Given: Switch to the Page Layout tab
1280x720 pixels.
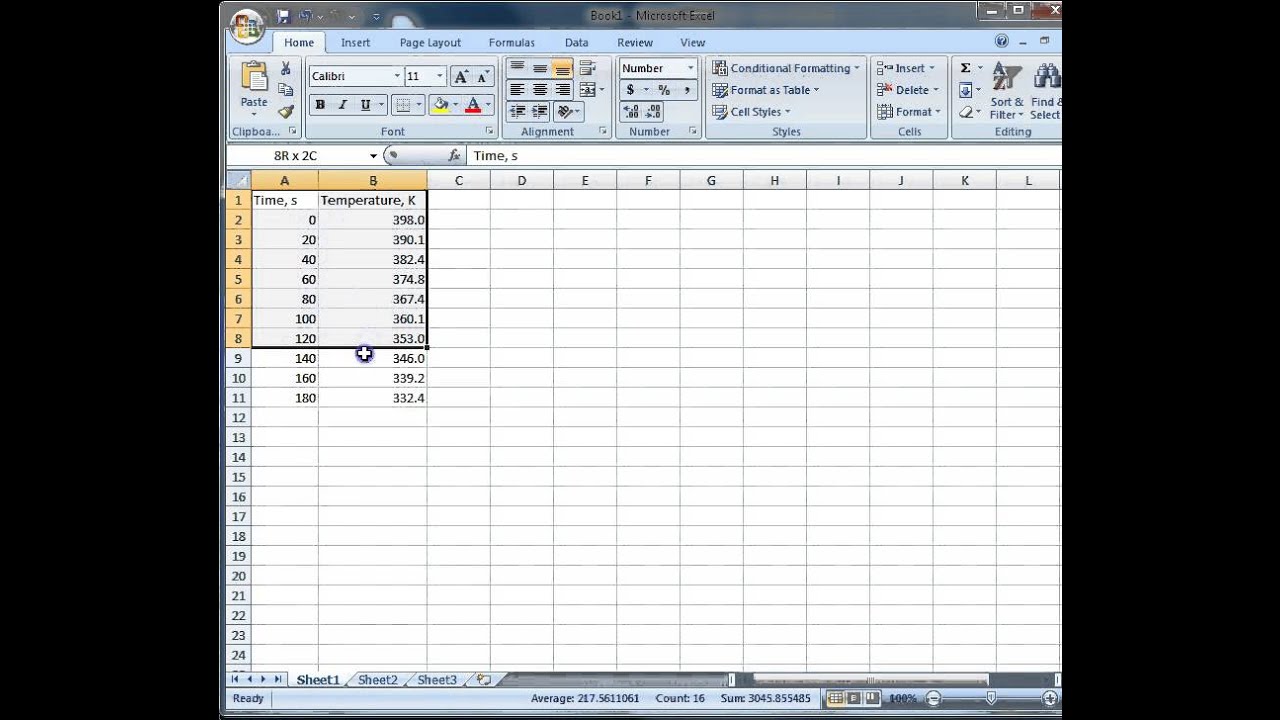Looking at the screenshot, I should [x=430, y=43].
